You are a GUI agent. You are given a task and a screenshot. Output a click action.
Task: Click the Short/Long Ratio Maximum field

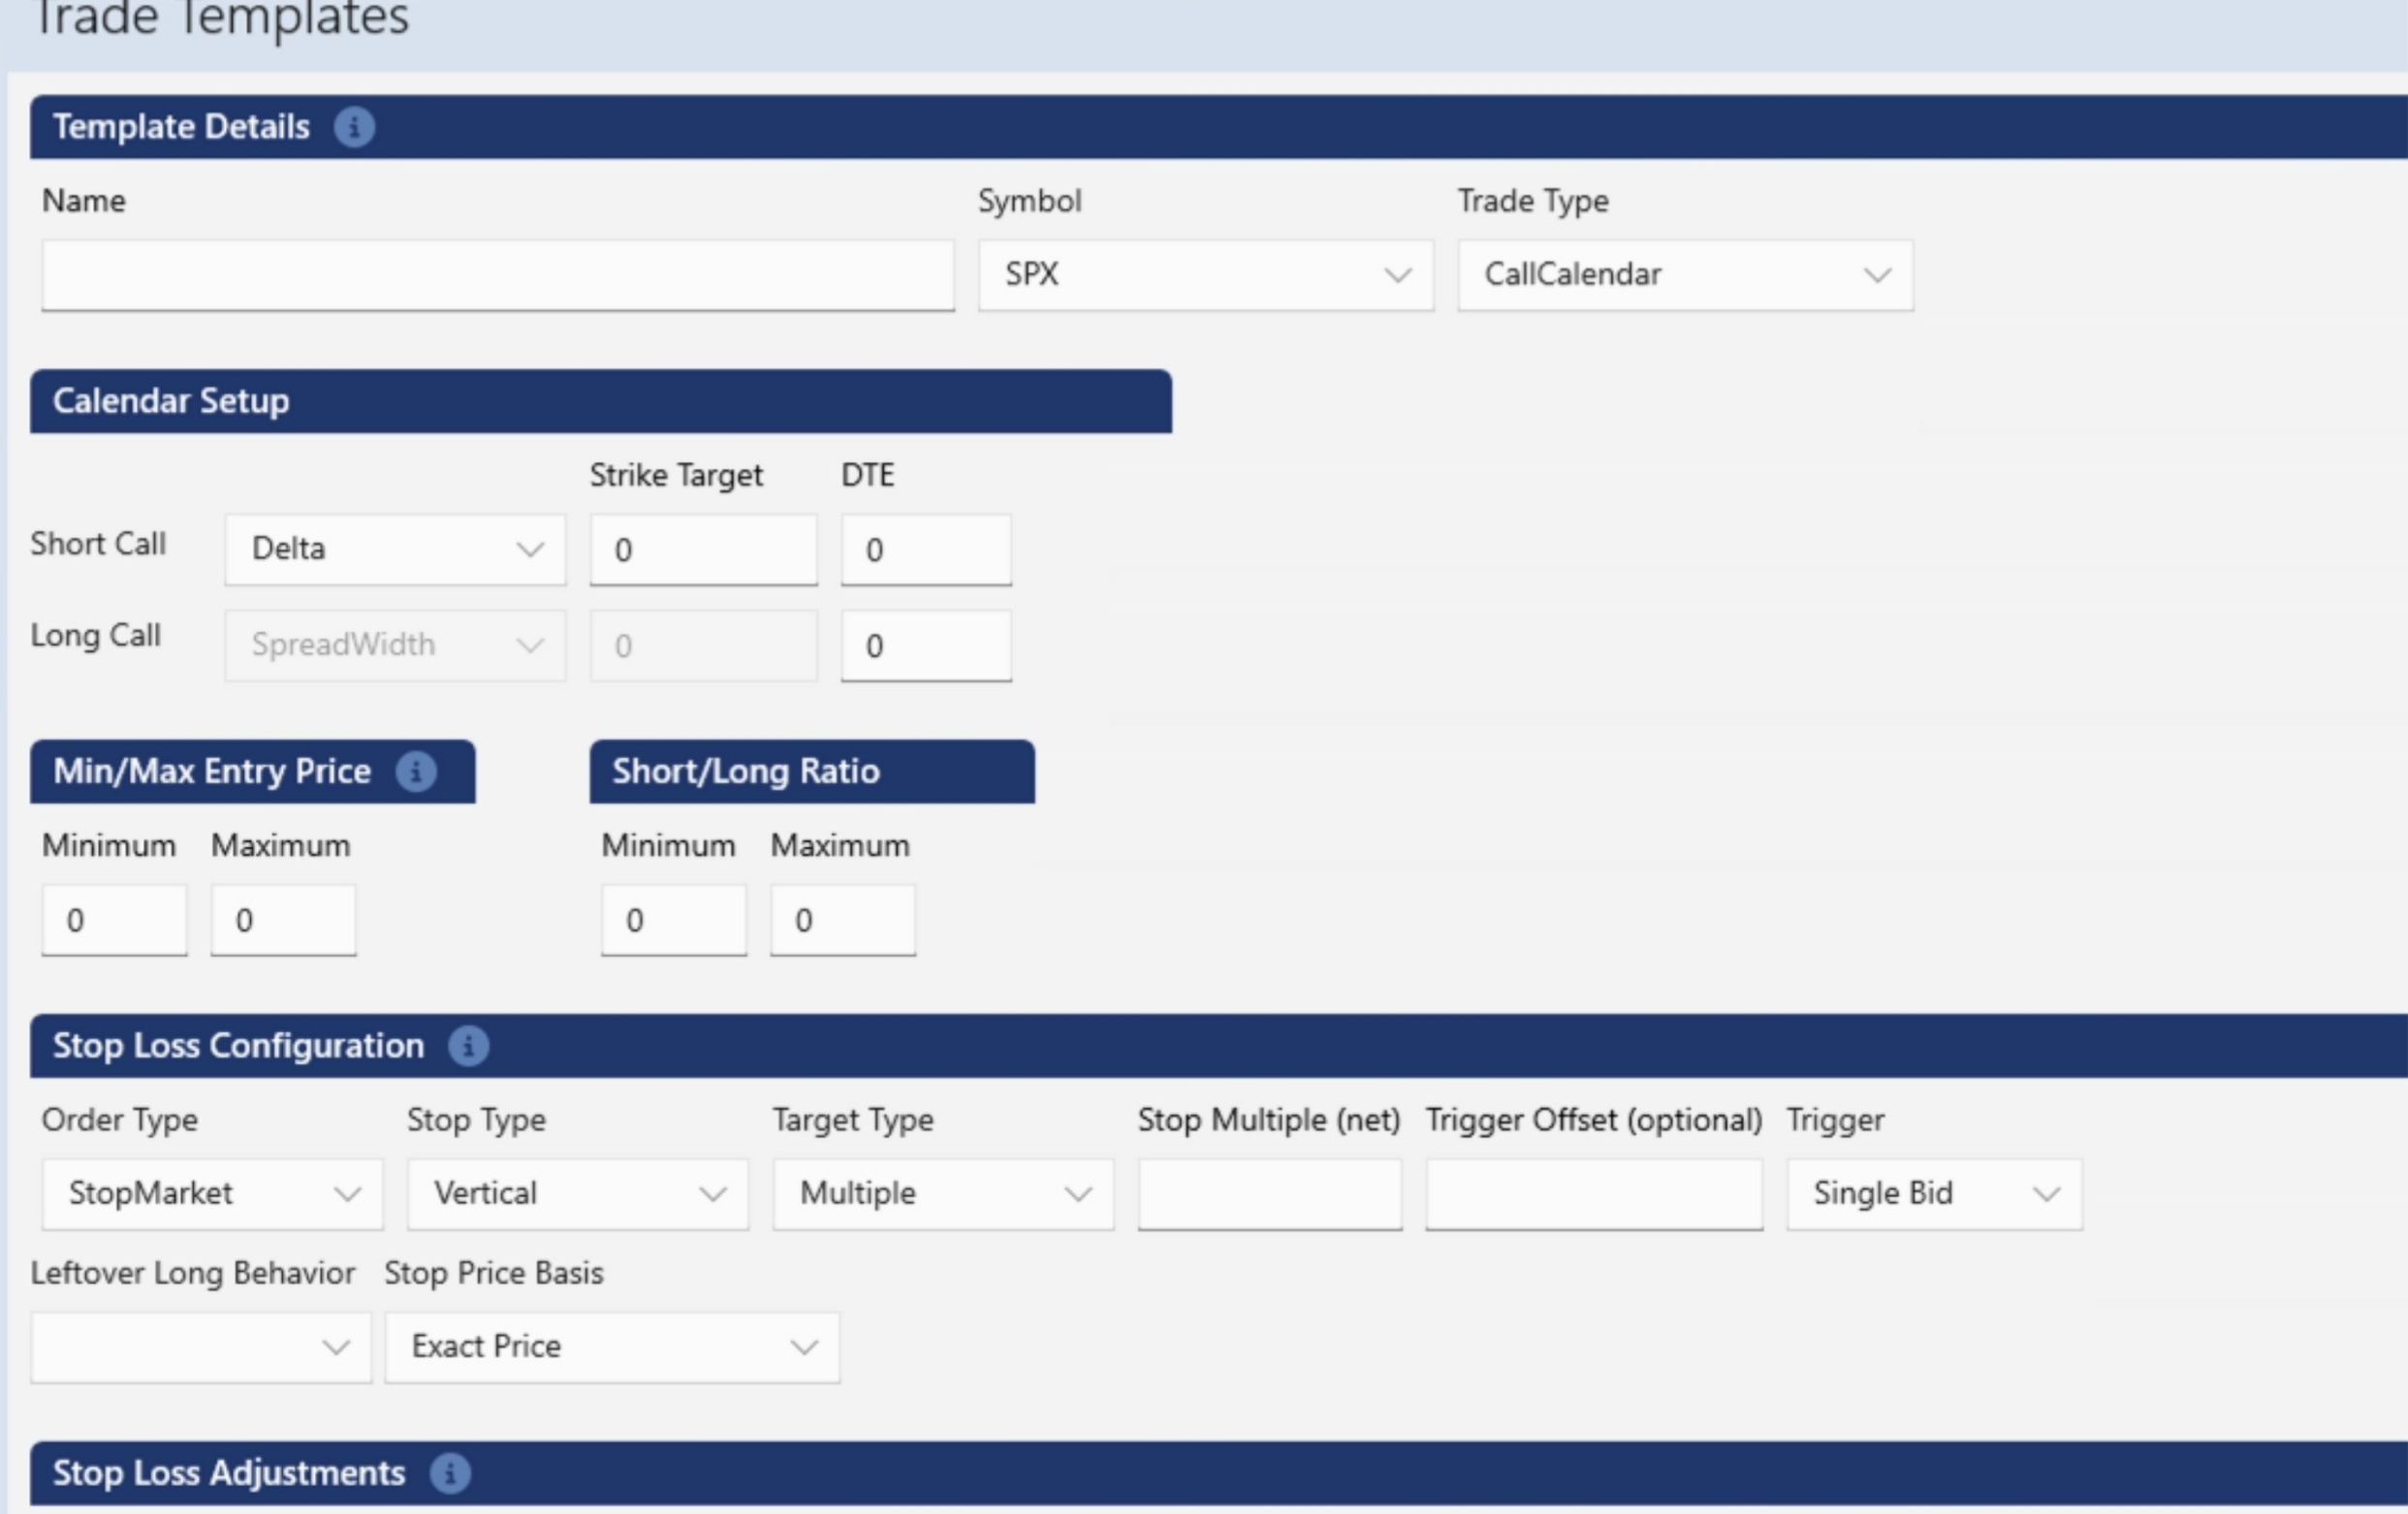pyautogui.click(x=842, y=920)
